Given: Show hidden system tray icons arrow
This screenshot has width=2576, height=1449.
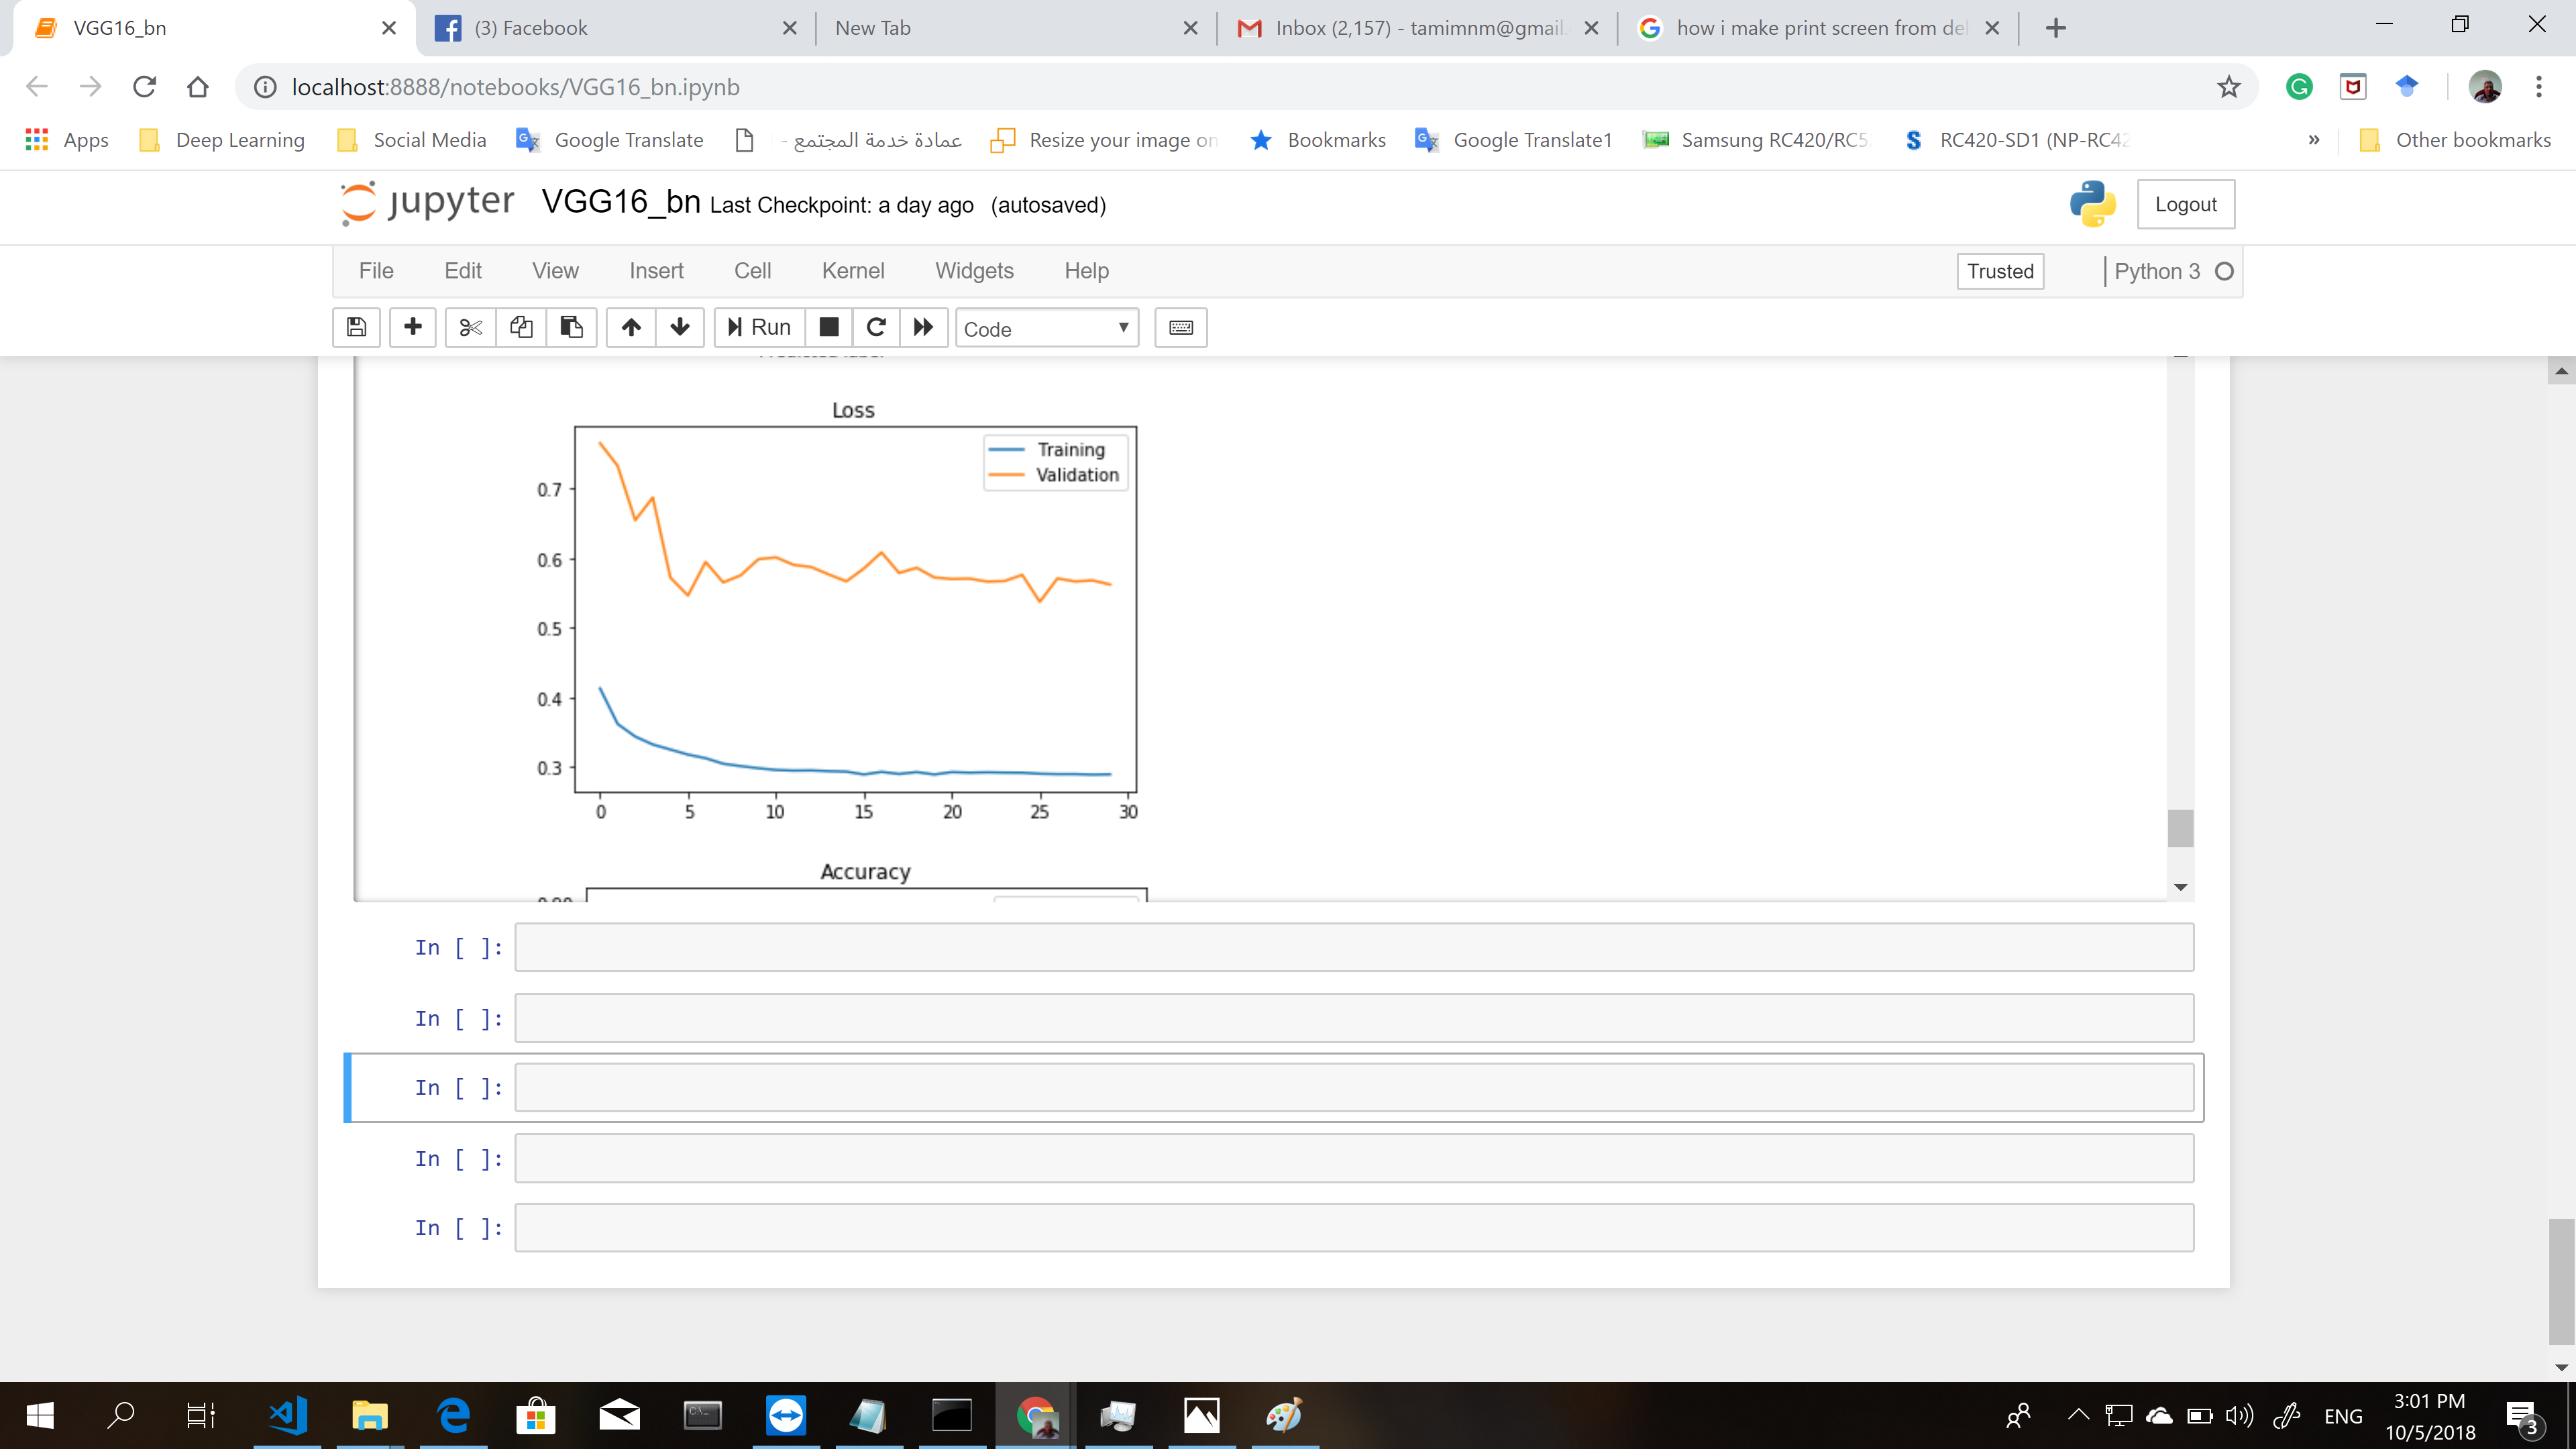Looking at the screenshot, I should tap(2078, 1414).
